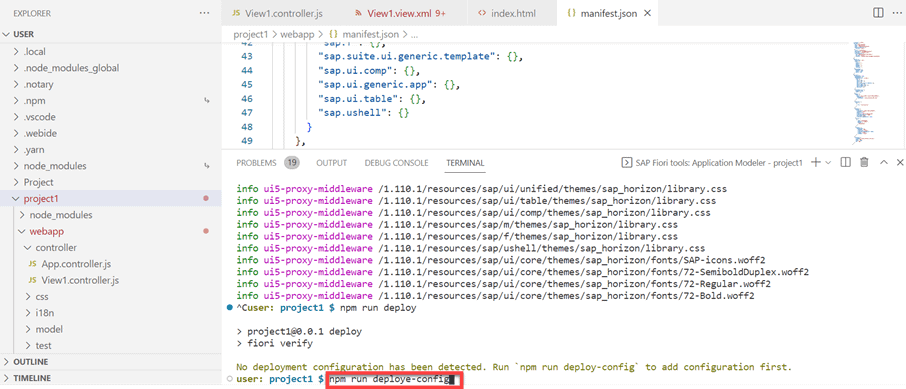906x389 pixels.
Task: Expand the .yarn folder
Action: point(110,150)
